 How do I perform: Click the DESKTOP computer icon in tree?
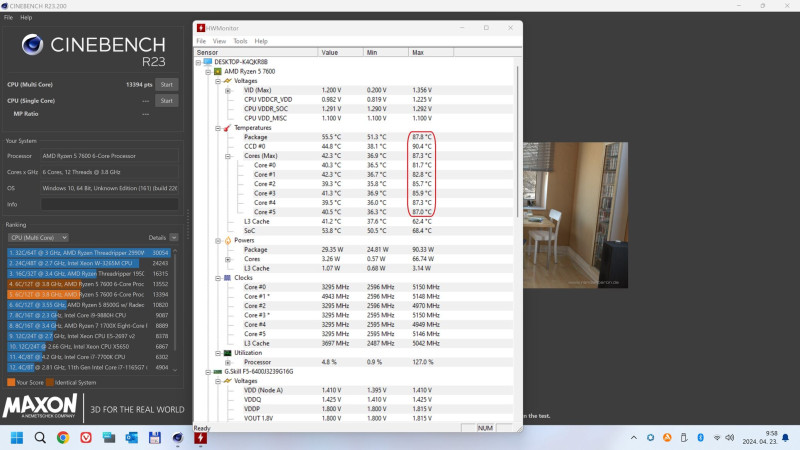point(208,62)
